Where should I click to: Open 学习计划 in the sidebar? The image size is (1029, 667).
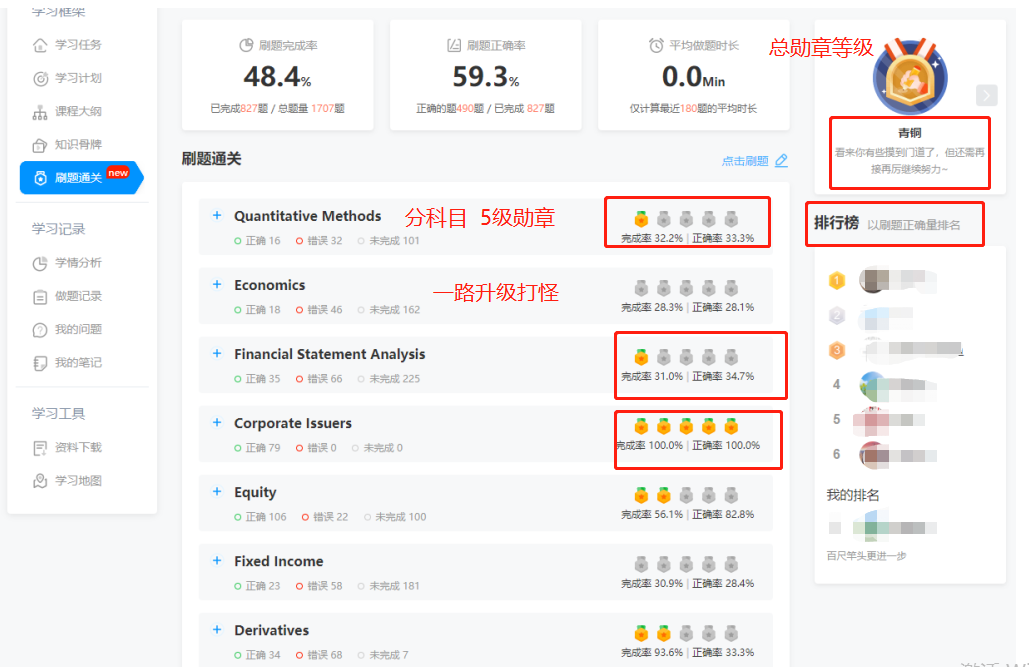[x=67, y=78]
